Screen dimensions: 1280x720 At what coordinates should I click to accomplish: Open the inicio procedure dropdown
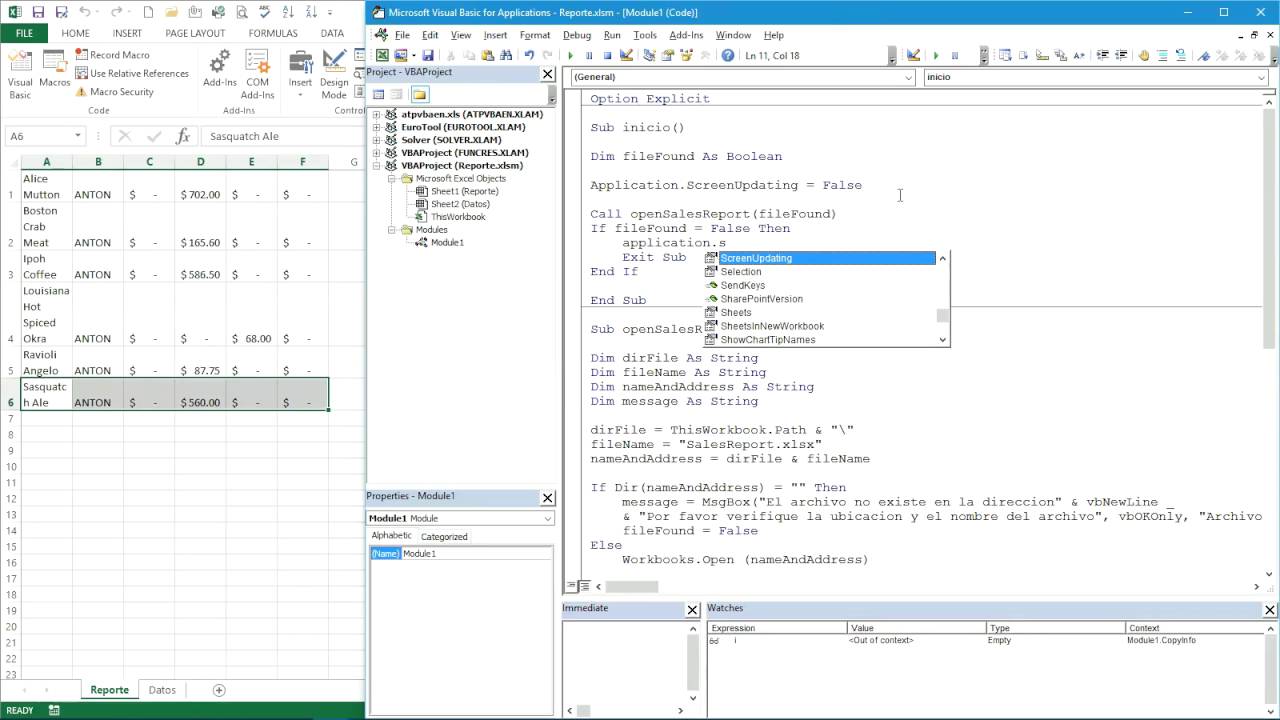1261,77
